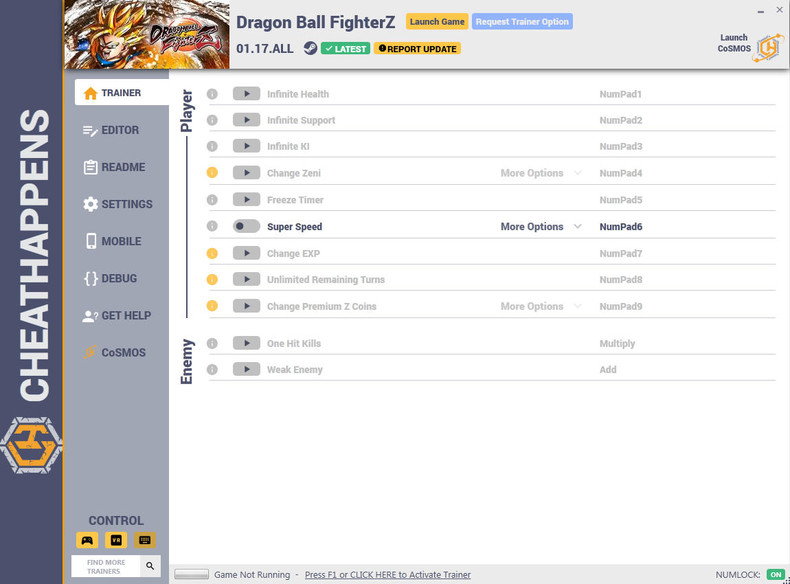The height and width of the screenshot is (584, 790).
Task: Click the orange info icon beside Change Zeni
Action: point(212,173)
